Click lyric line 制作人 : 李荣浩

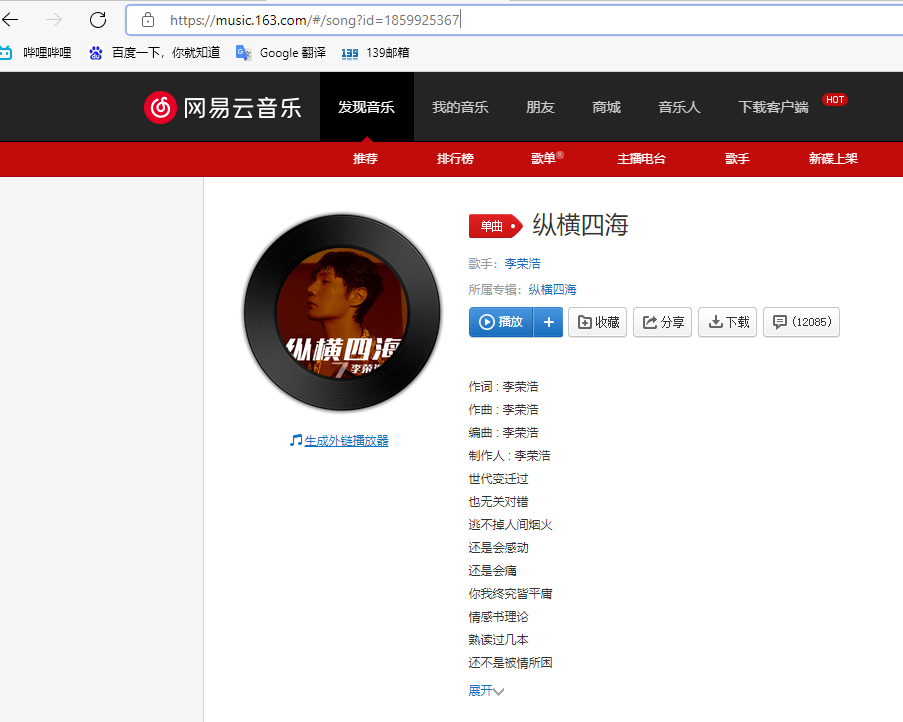[510, 455]
